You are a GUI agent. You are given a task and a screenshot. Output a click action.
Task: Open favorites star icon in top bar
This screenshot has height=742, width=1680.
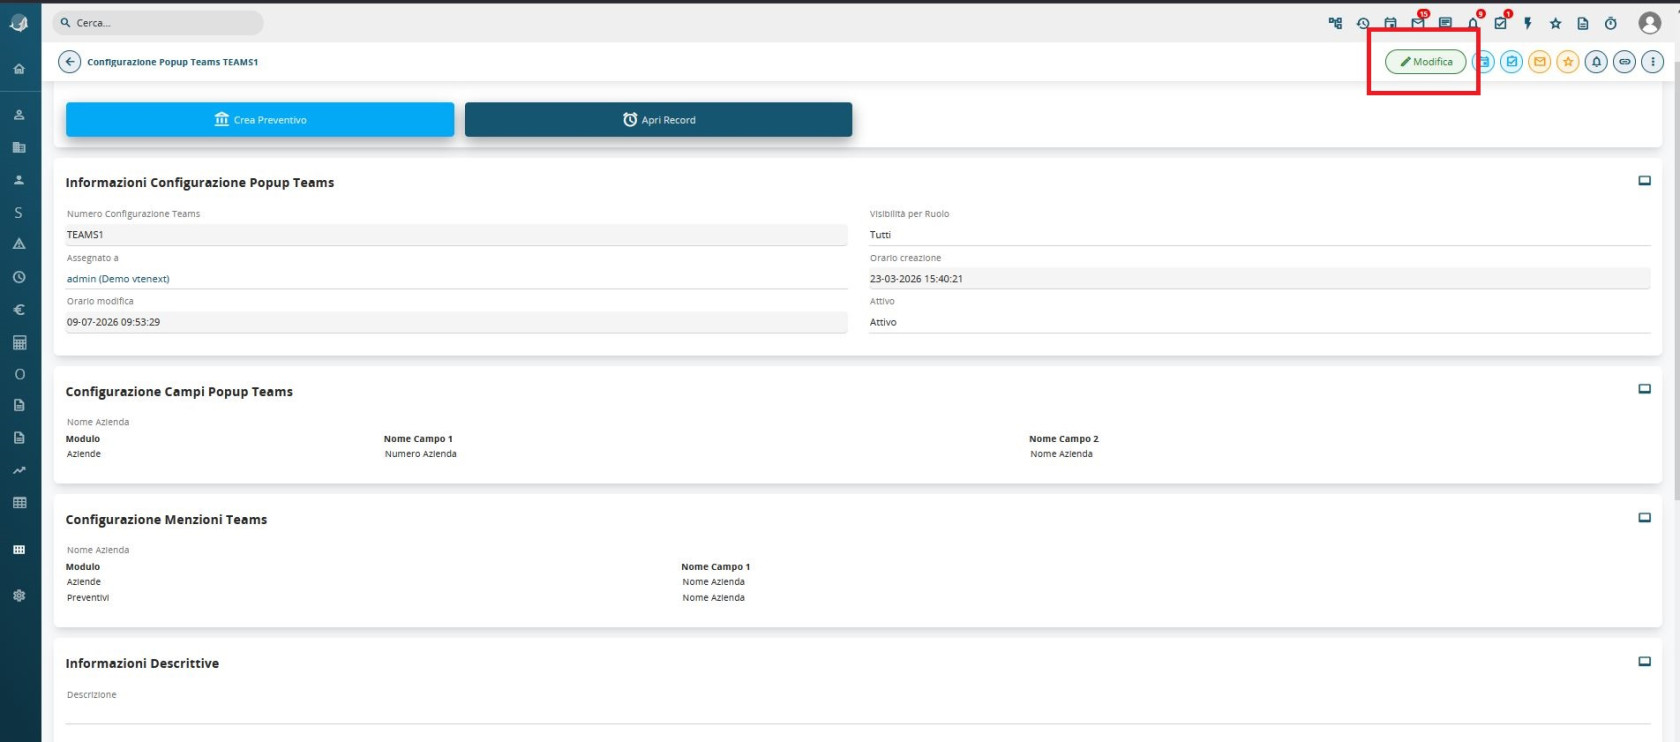1555,23
